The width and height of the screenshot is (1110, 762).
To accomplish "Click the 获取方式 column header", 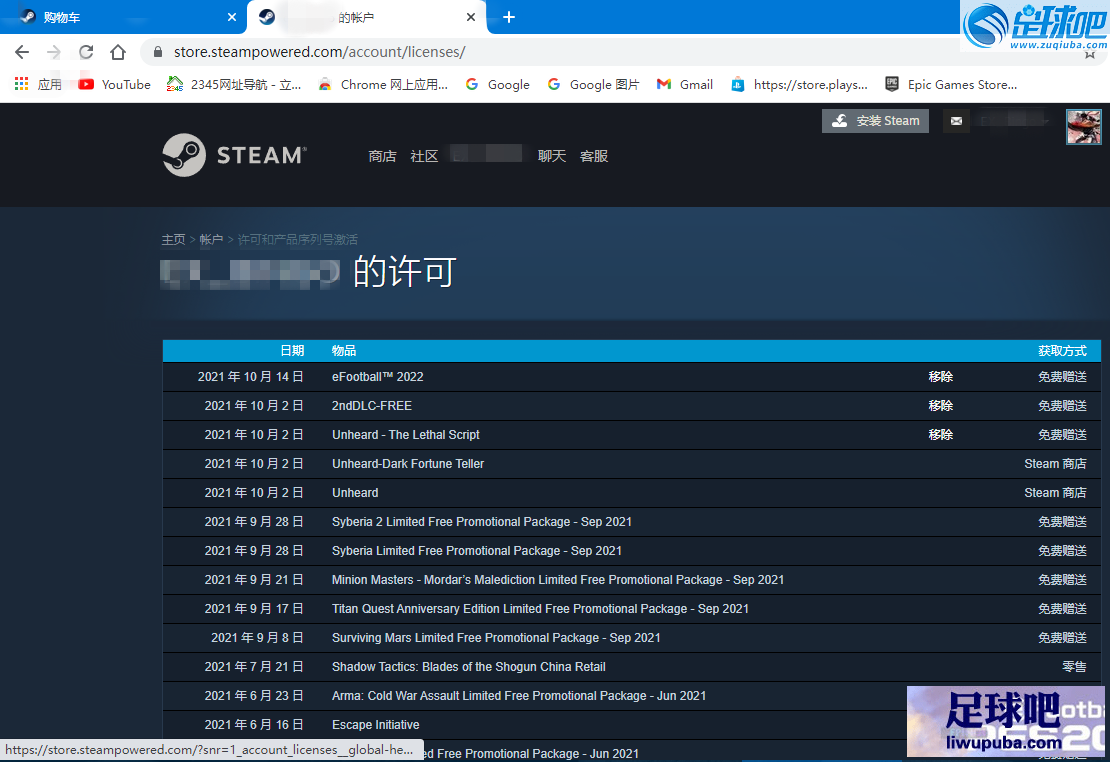I will [x=1063, y=351].
